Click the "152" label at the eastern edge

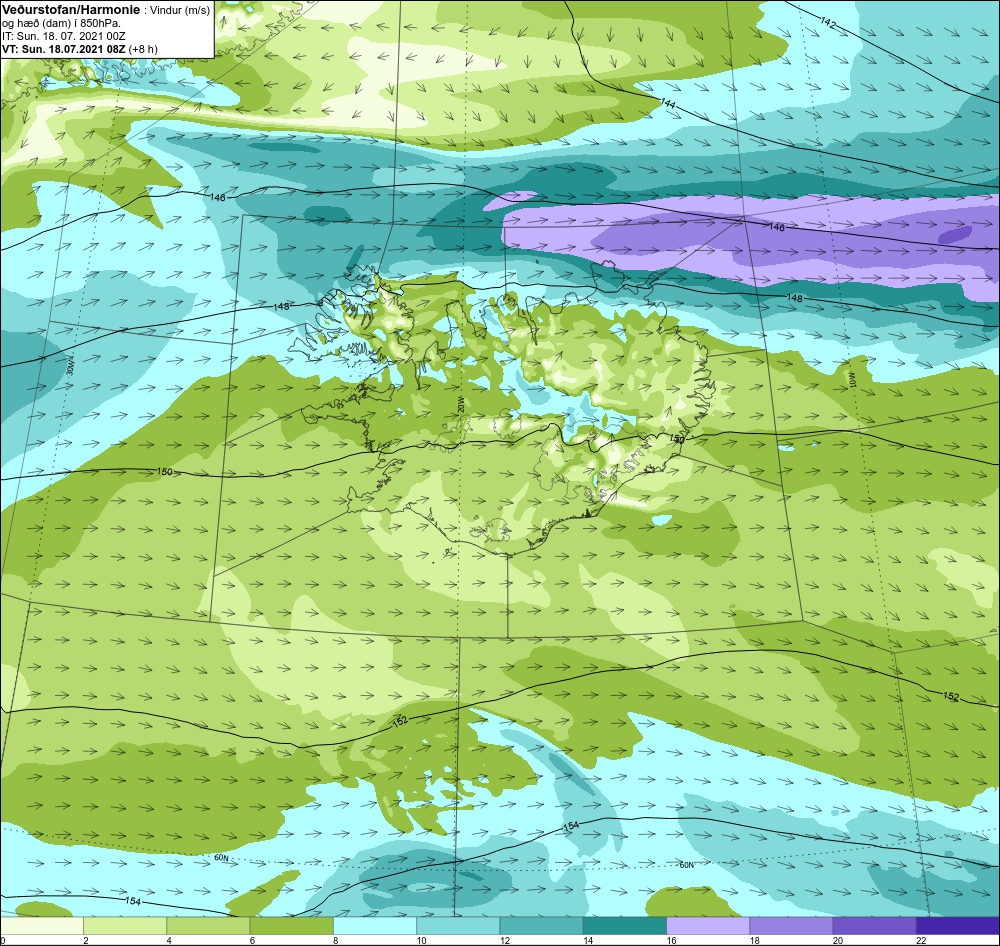click(x=951, y=697)
